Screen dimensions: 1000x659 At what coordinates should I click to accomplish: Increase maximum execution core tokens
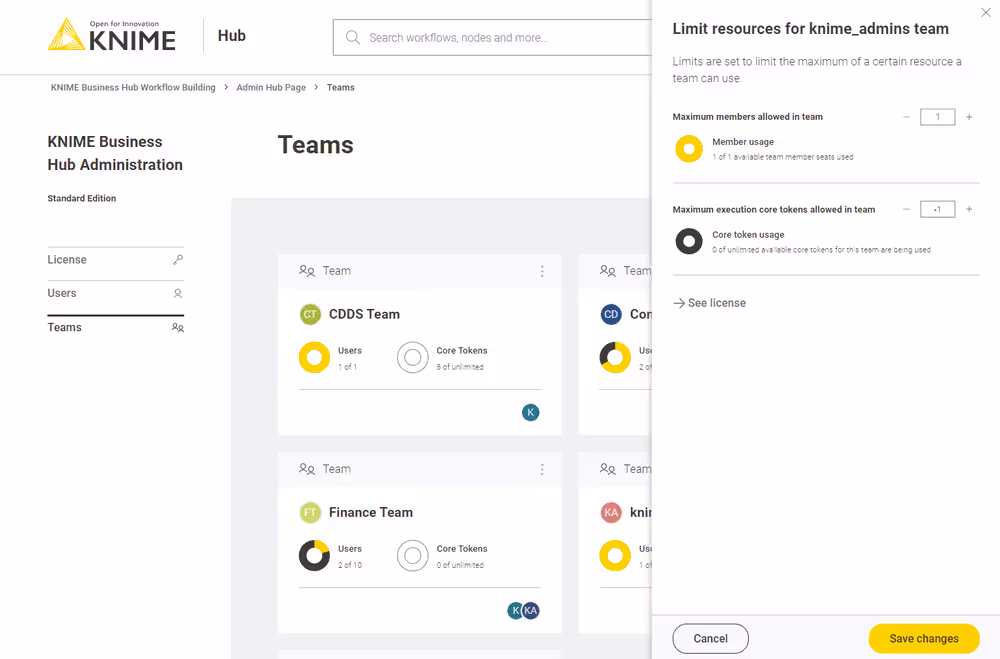(969, 209)
